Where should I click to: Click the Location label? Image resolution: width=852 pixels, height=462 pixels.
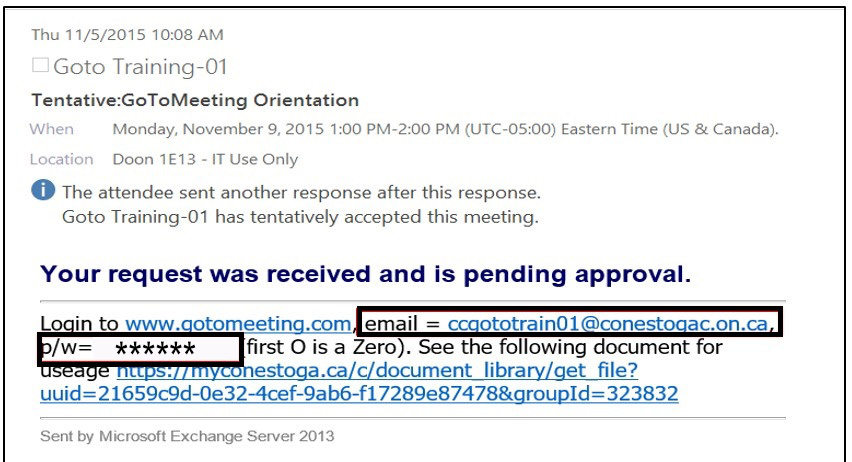(x=61, y=159)
